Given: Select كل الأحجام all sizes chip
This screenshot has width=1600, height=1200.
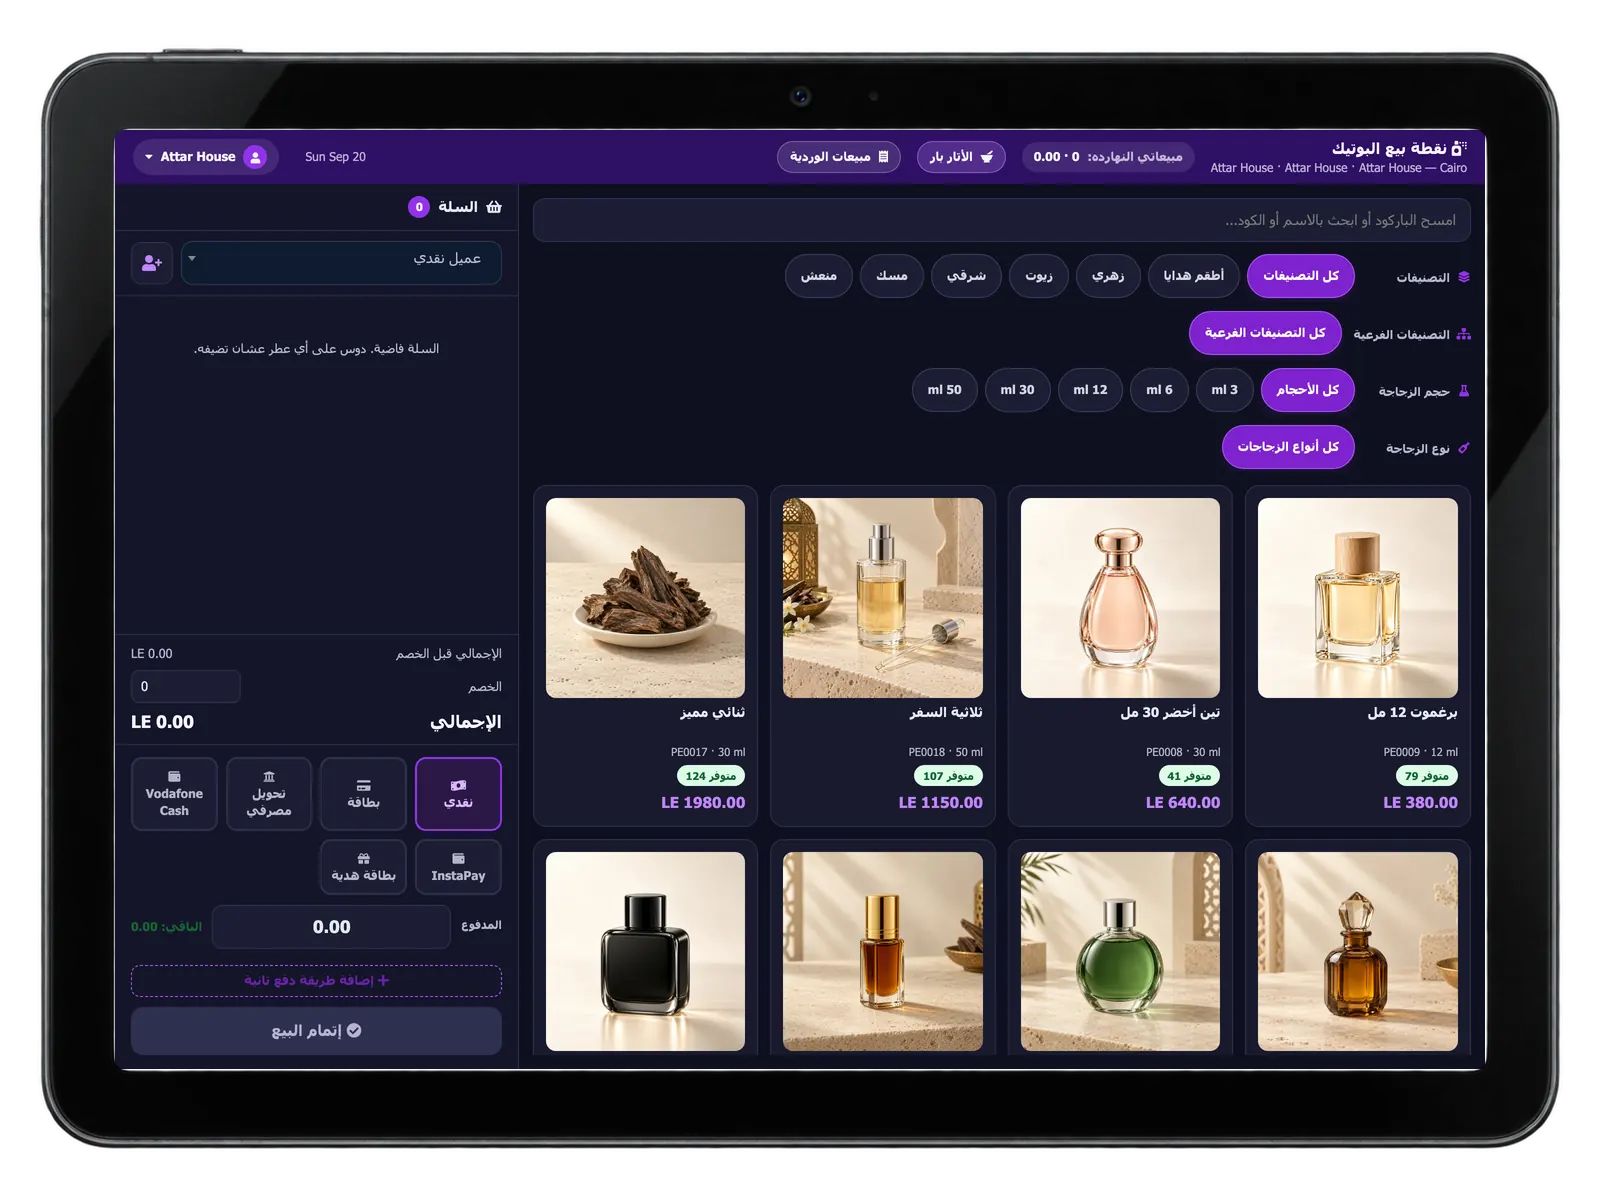Looking at the screenshot, I should click(1307, 390).
